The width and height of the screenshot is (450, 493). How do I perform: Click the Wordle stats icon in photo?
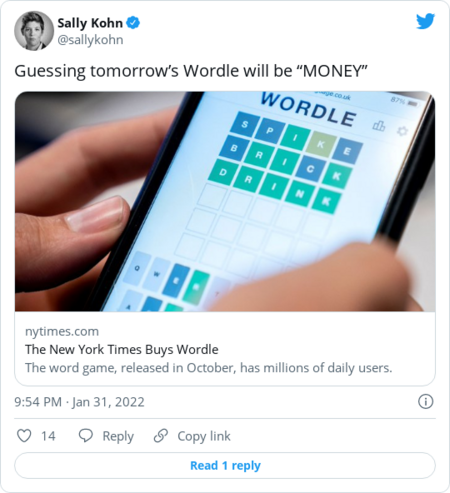click(379, 126)
